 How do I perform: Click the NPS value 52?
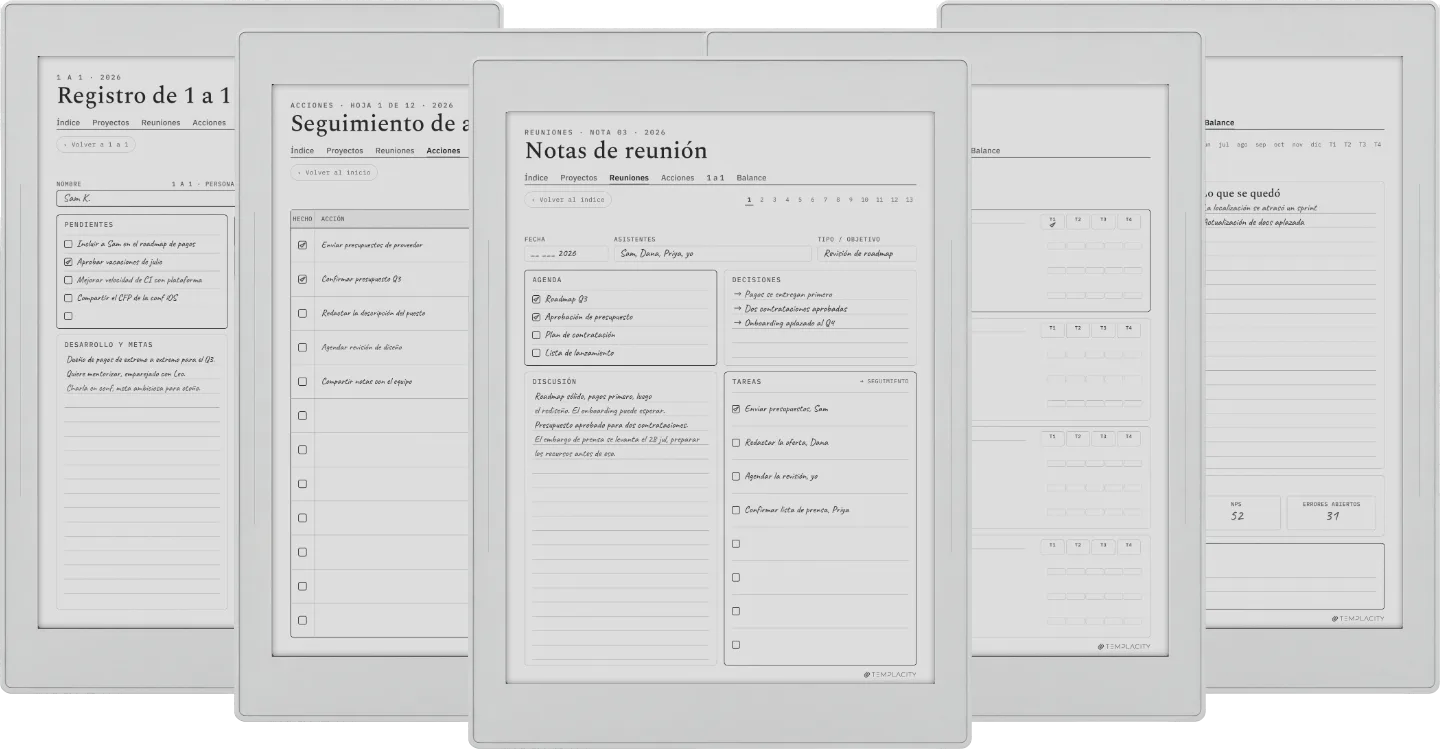(x=1238, y=516)
